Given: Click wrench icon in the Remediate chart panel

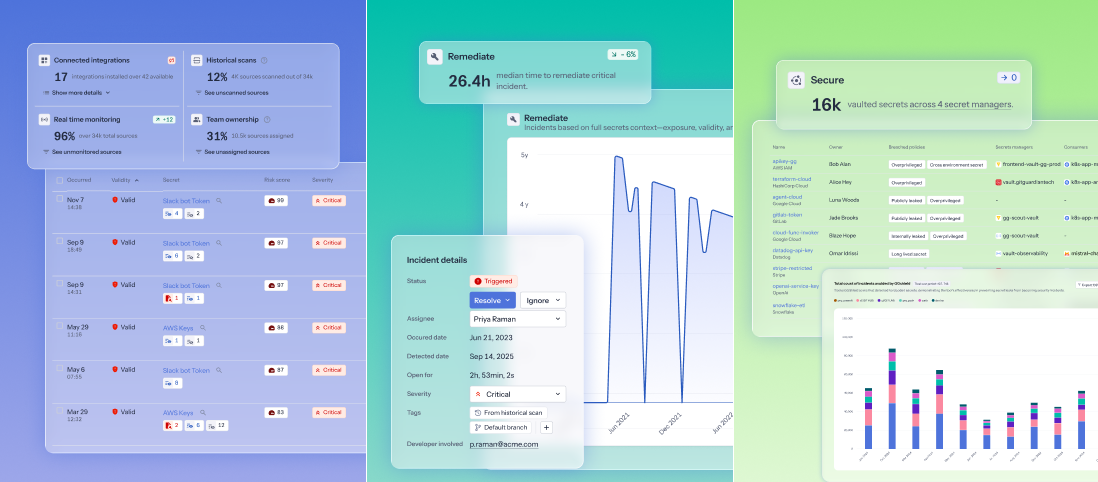Looking at the screenshot, I should [x=513, y=119].
